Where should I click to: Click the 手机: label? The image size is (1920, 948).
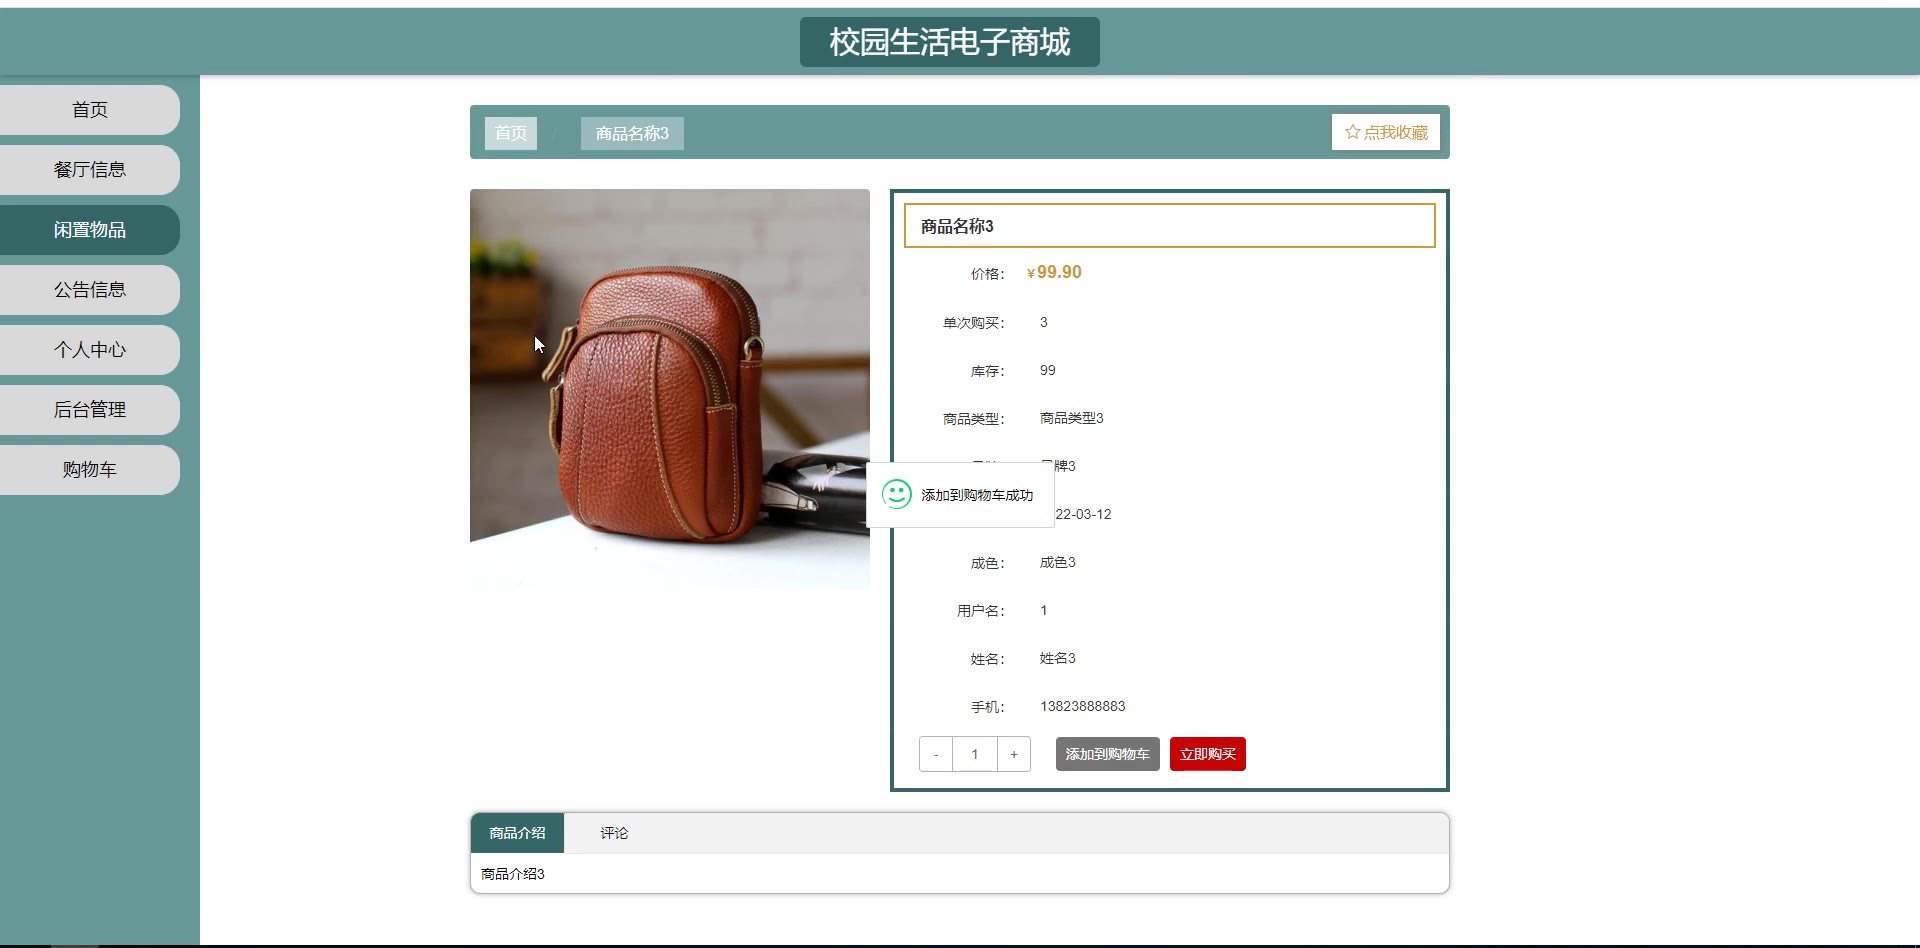click(988, 707)
